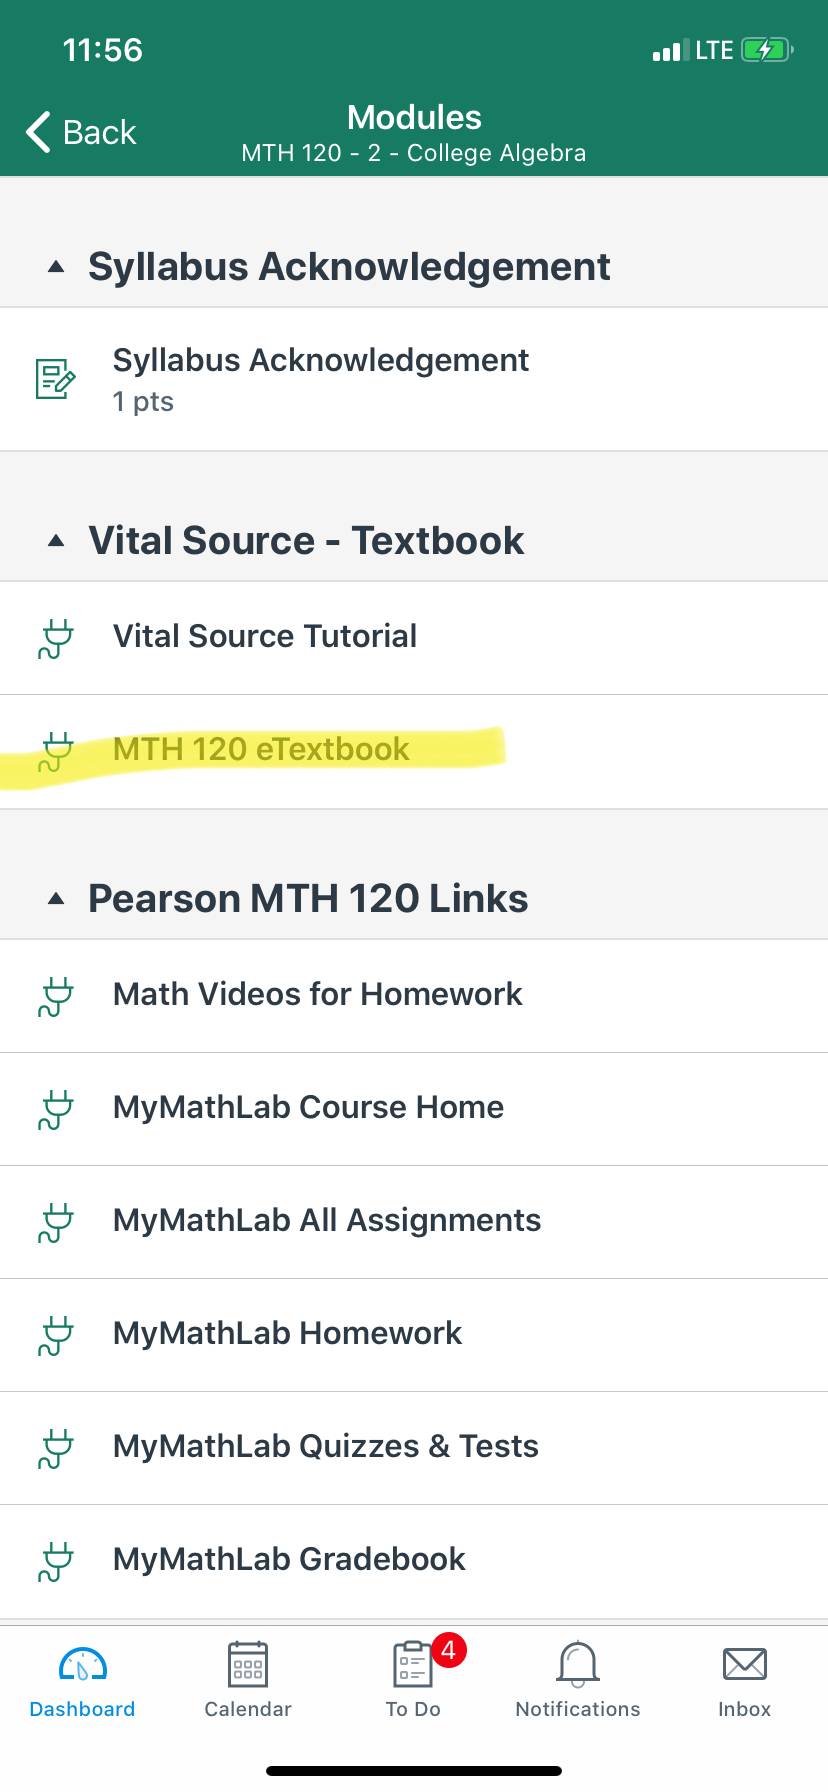Open MyMathLab Quizzes & Tests
The image size is (828, 1792).
pos(414,1448)
